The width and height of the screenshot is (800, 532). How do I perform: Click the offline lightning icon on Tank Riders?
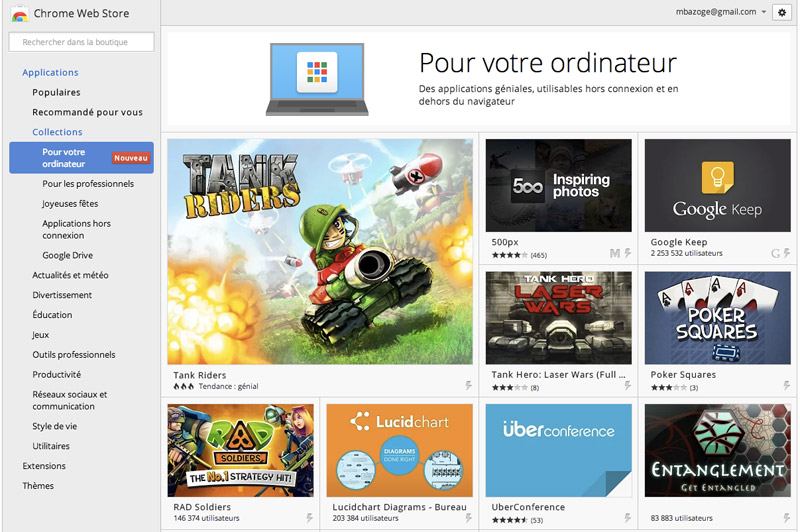coord(468,385)
